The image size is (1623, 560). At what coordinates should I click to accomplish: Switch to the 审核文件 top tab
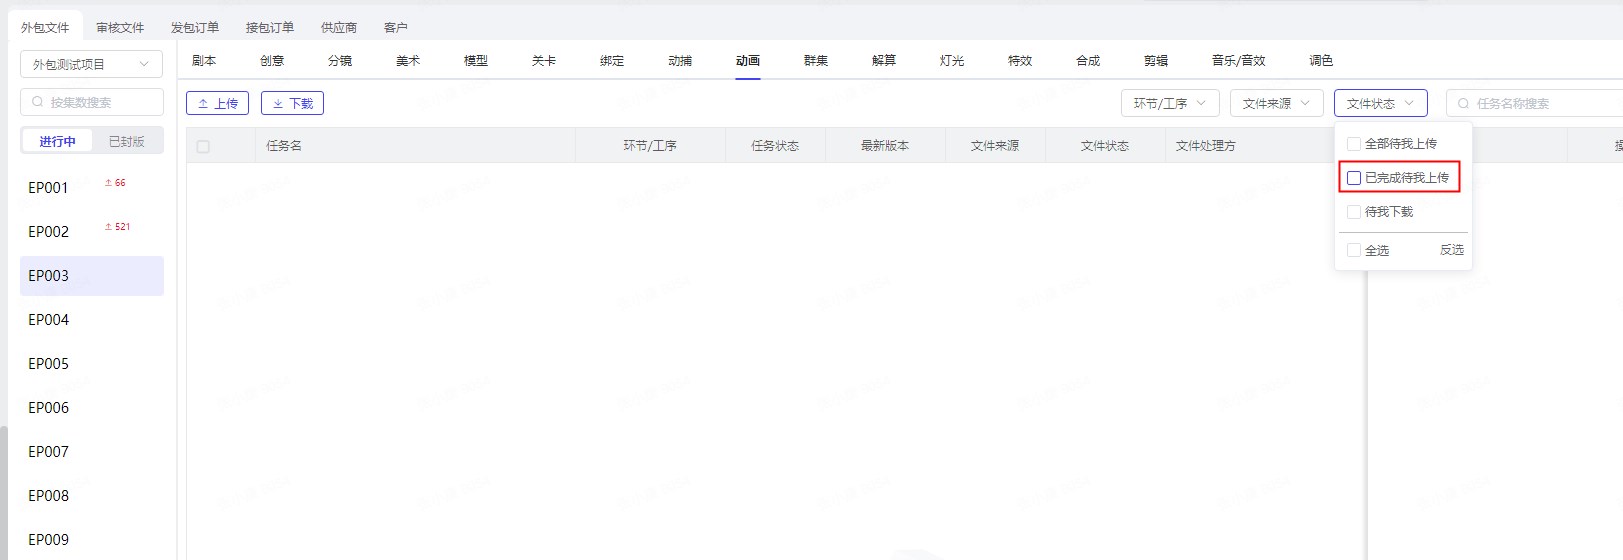120,28
